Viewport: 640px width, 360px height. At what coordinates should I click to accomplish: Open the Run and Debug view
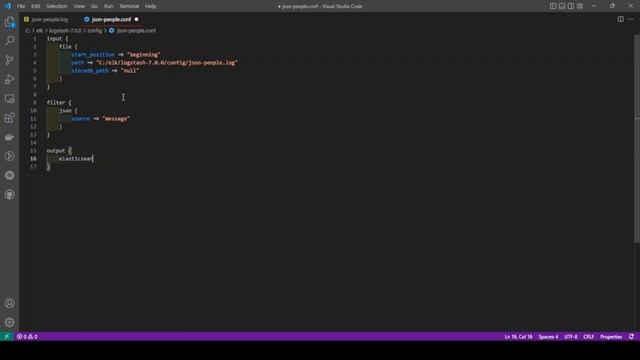tap(9, 79)
